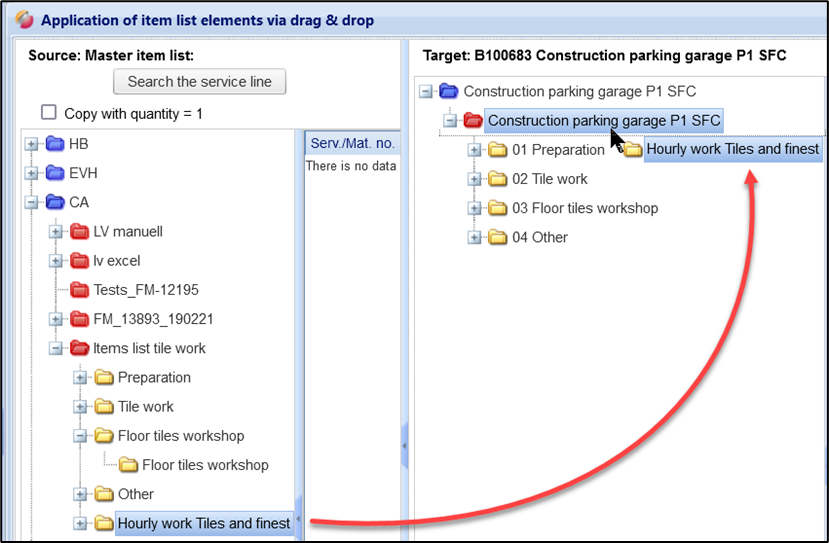Collapse the CA tree node
The width and height of the screenshot is (829, 543).
(x=32, y=202)
